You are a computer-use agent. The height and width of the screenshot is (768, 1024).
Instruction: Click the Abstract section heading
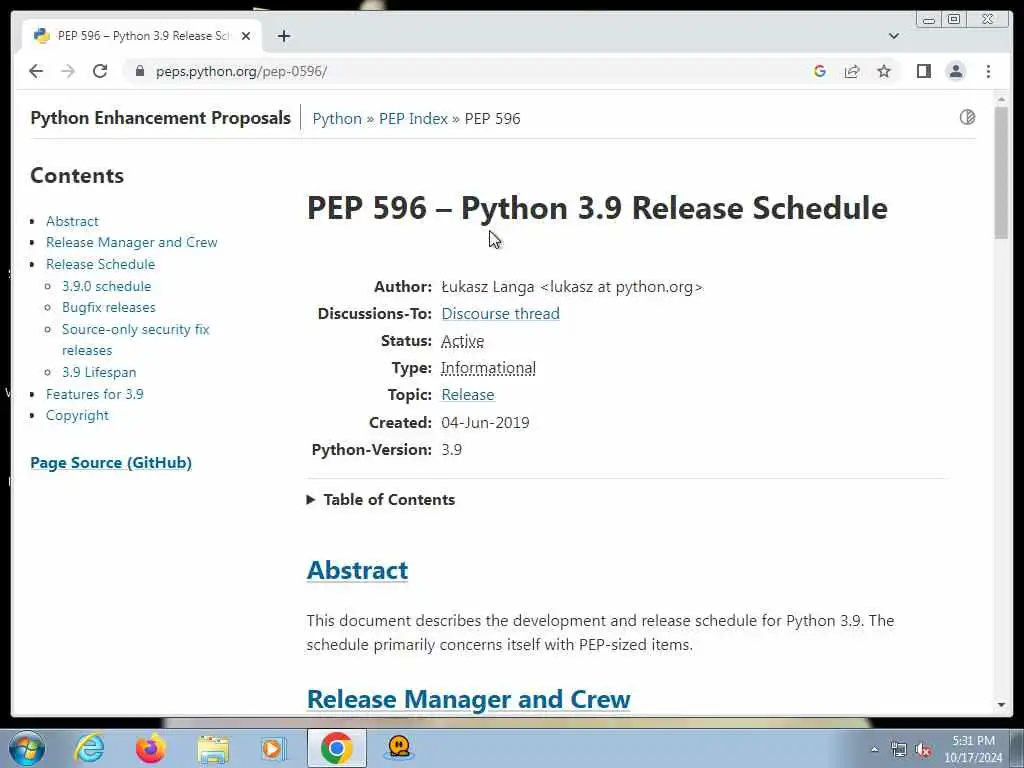tap(357, 570)
